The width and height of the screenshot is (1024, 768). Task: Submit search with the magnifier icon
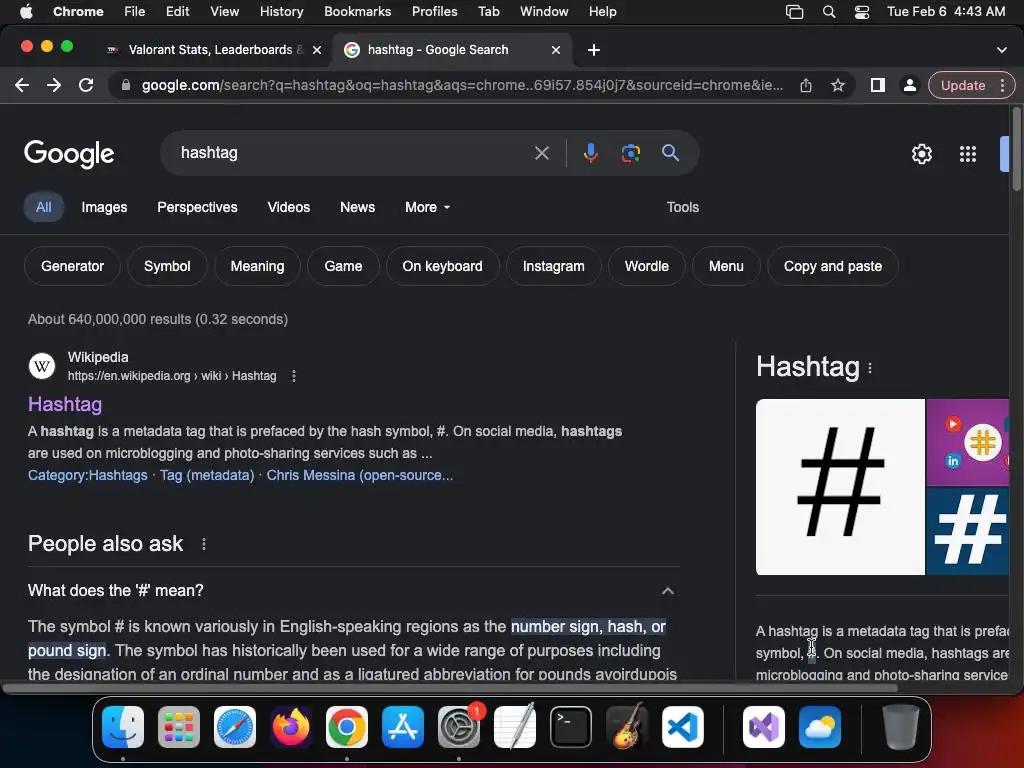coord(670,153)
